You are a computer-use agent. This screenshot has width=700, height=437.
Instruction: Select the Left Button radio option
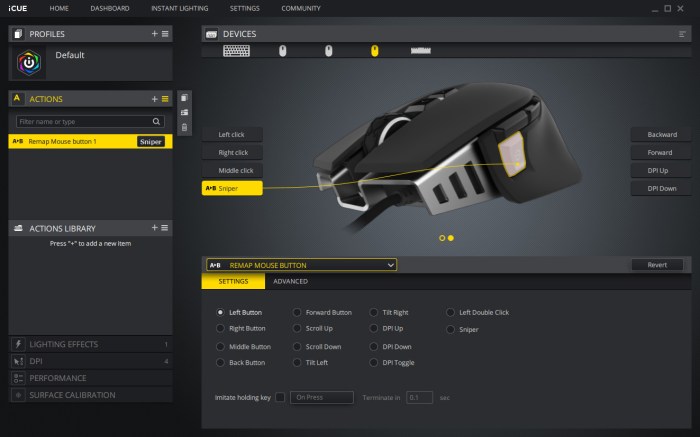coord(220,312)
